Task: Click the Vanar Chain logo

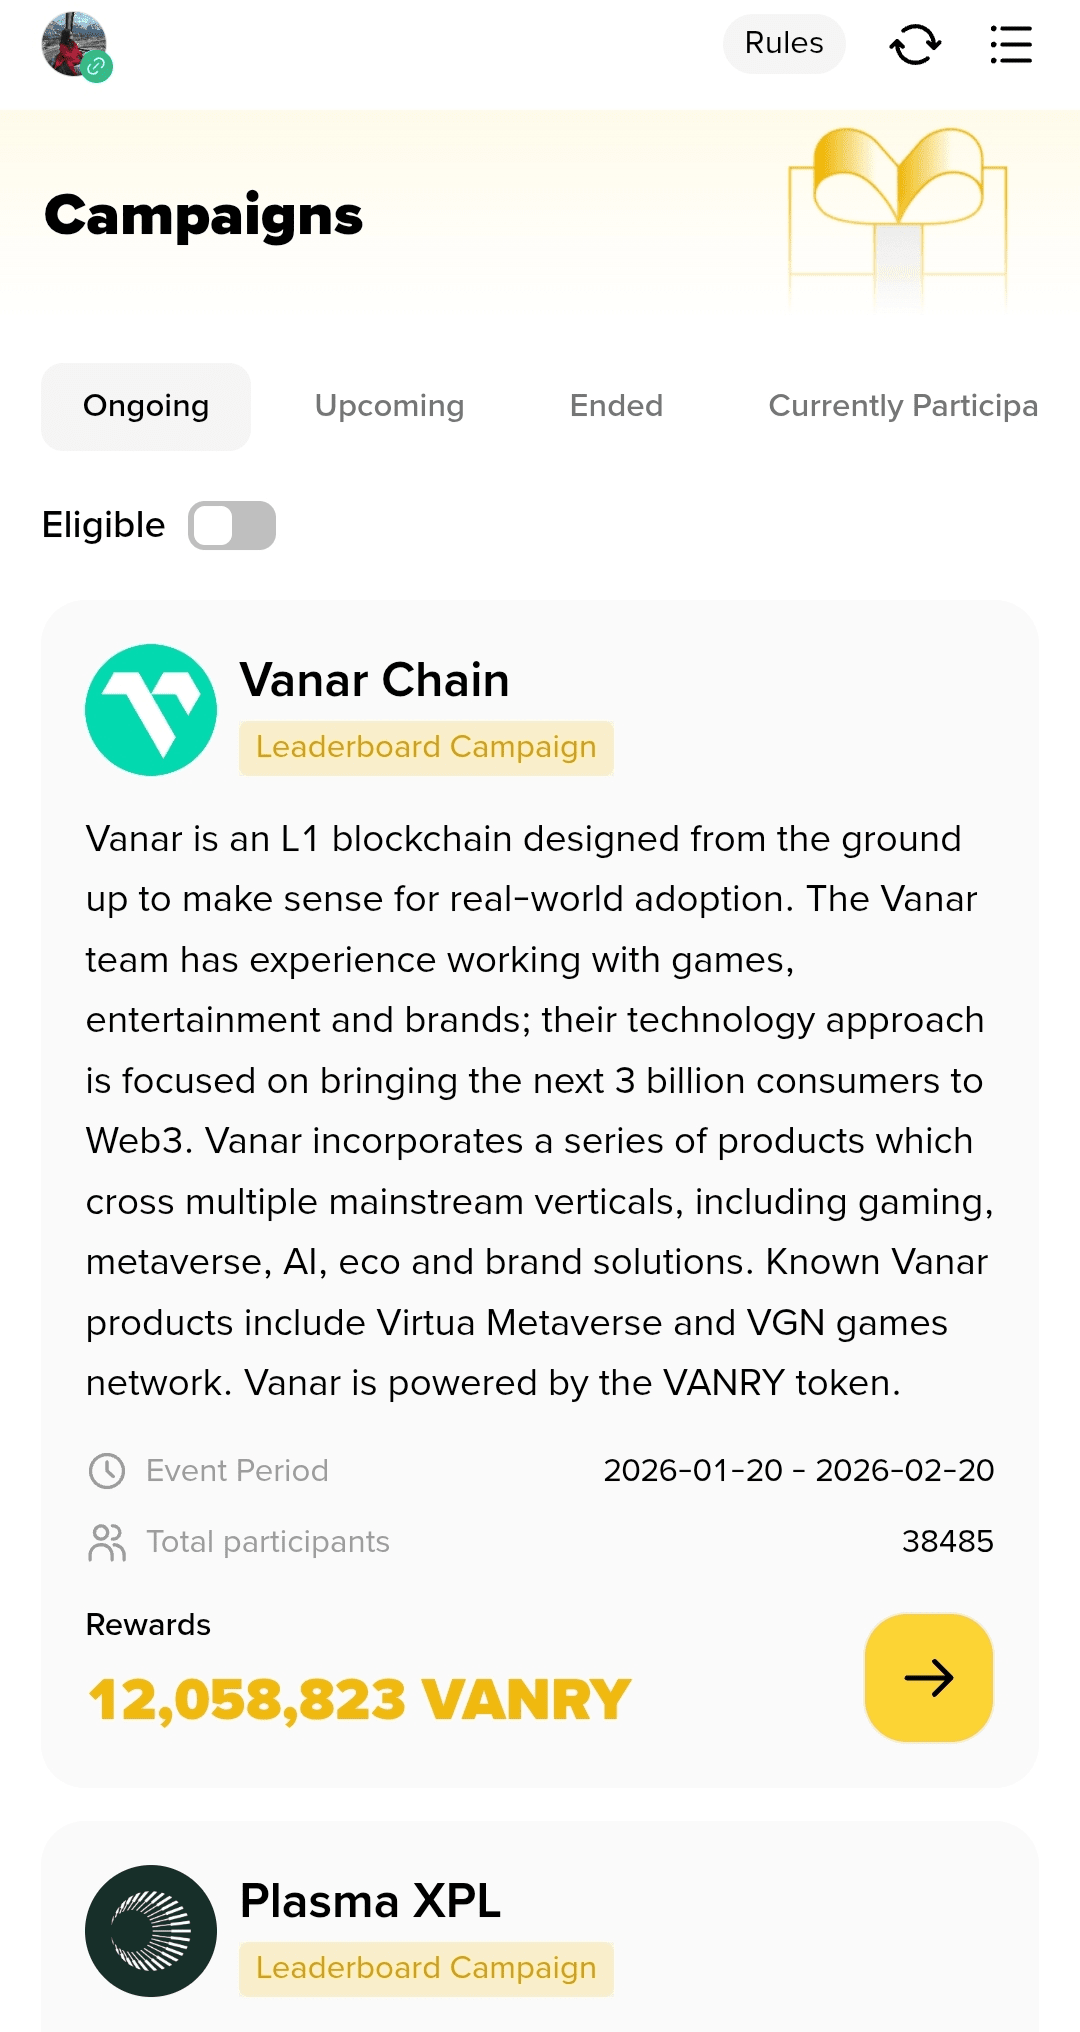Action: point(151,710)
